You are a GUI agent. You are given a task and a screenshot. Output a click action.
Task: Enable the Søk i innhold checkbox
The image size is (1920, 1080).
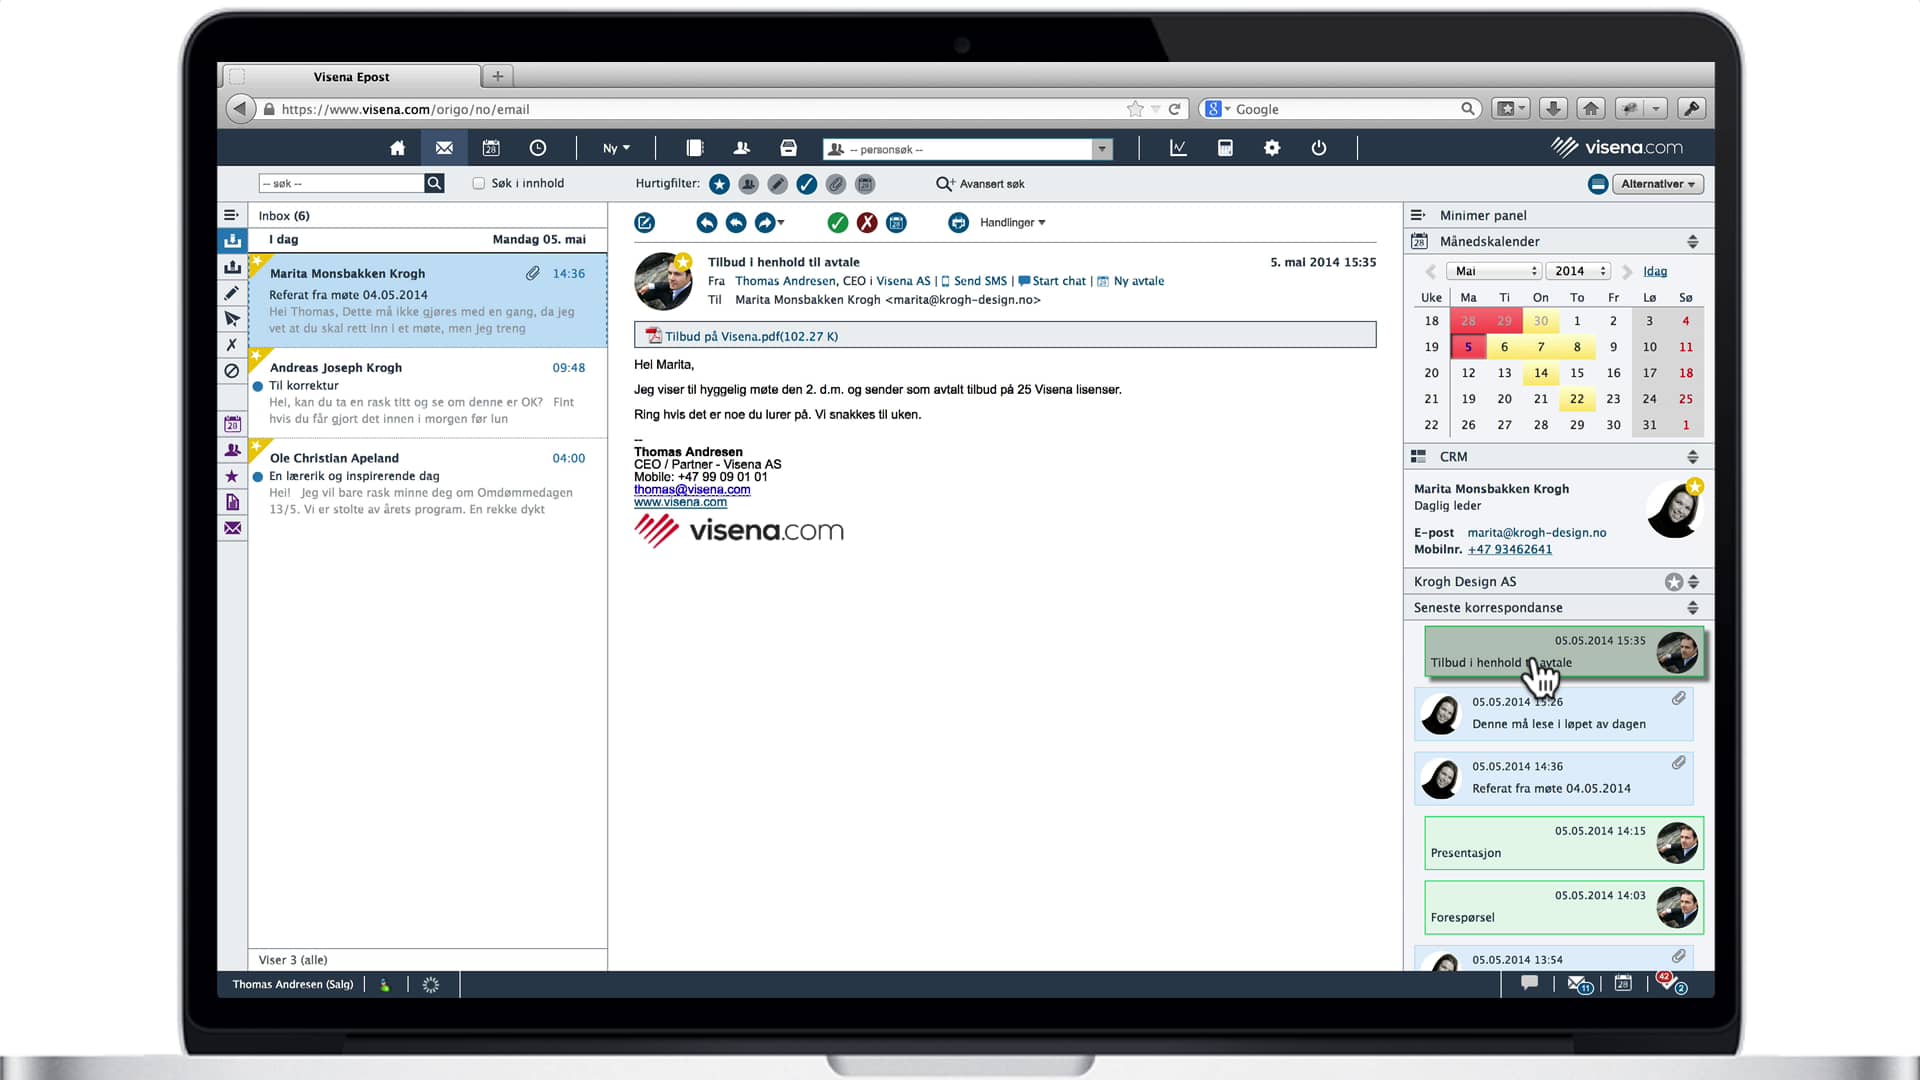point(479,183)
